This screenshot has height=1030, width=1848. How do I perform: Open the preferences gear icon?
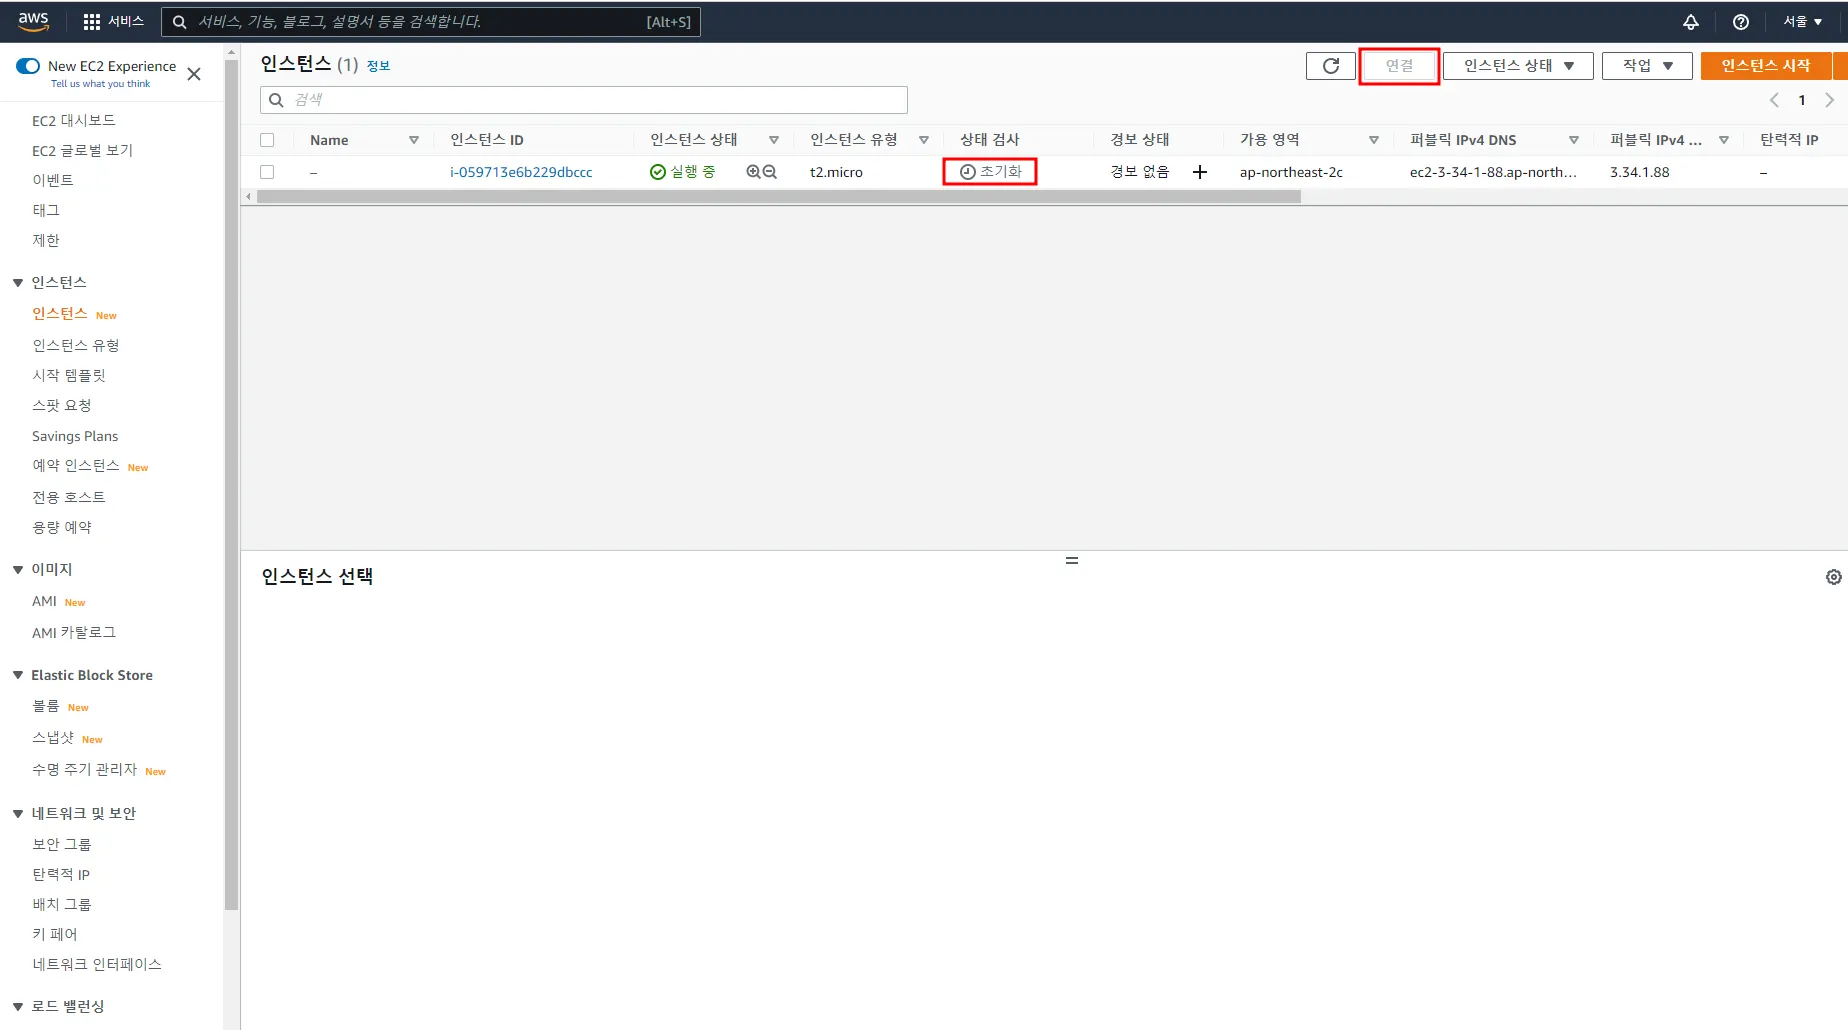click(1833, 577)
